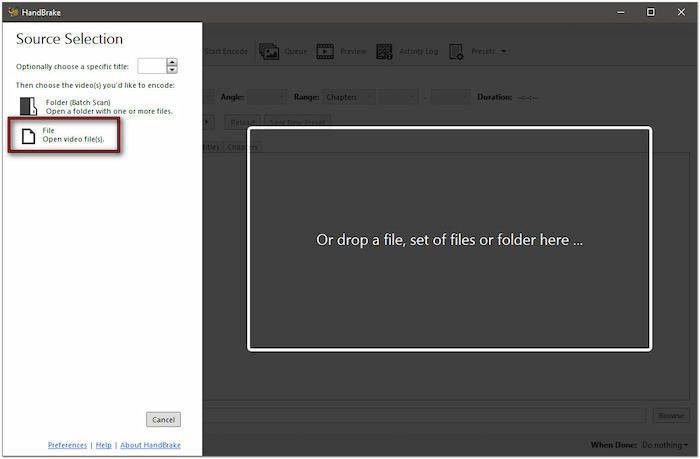Screen dimensions: 700x459
Task: Open the Queue toolbar label
Action: (296, 51)
